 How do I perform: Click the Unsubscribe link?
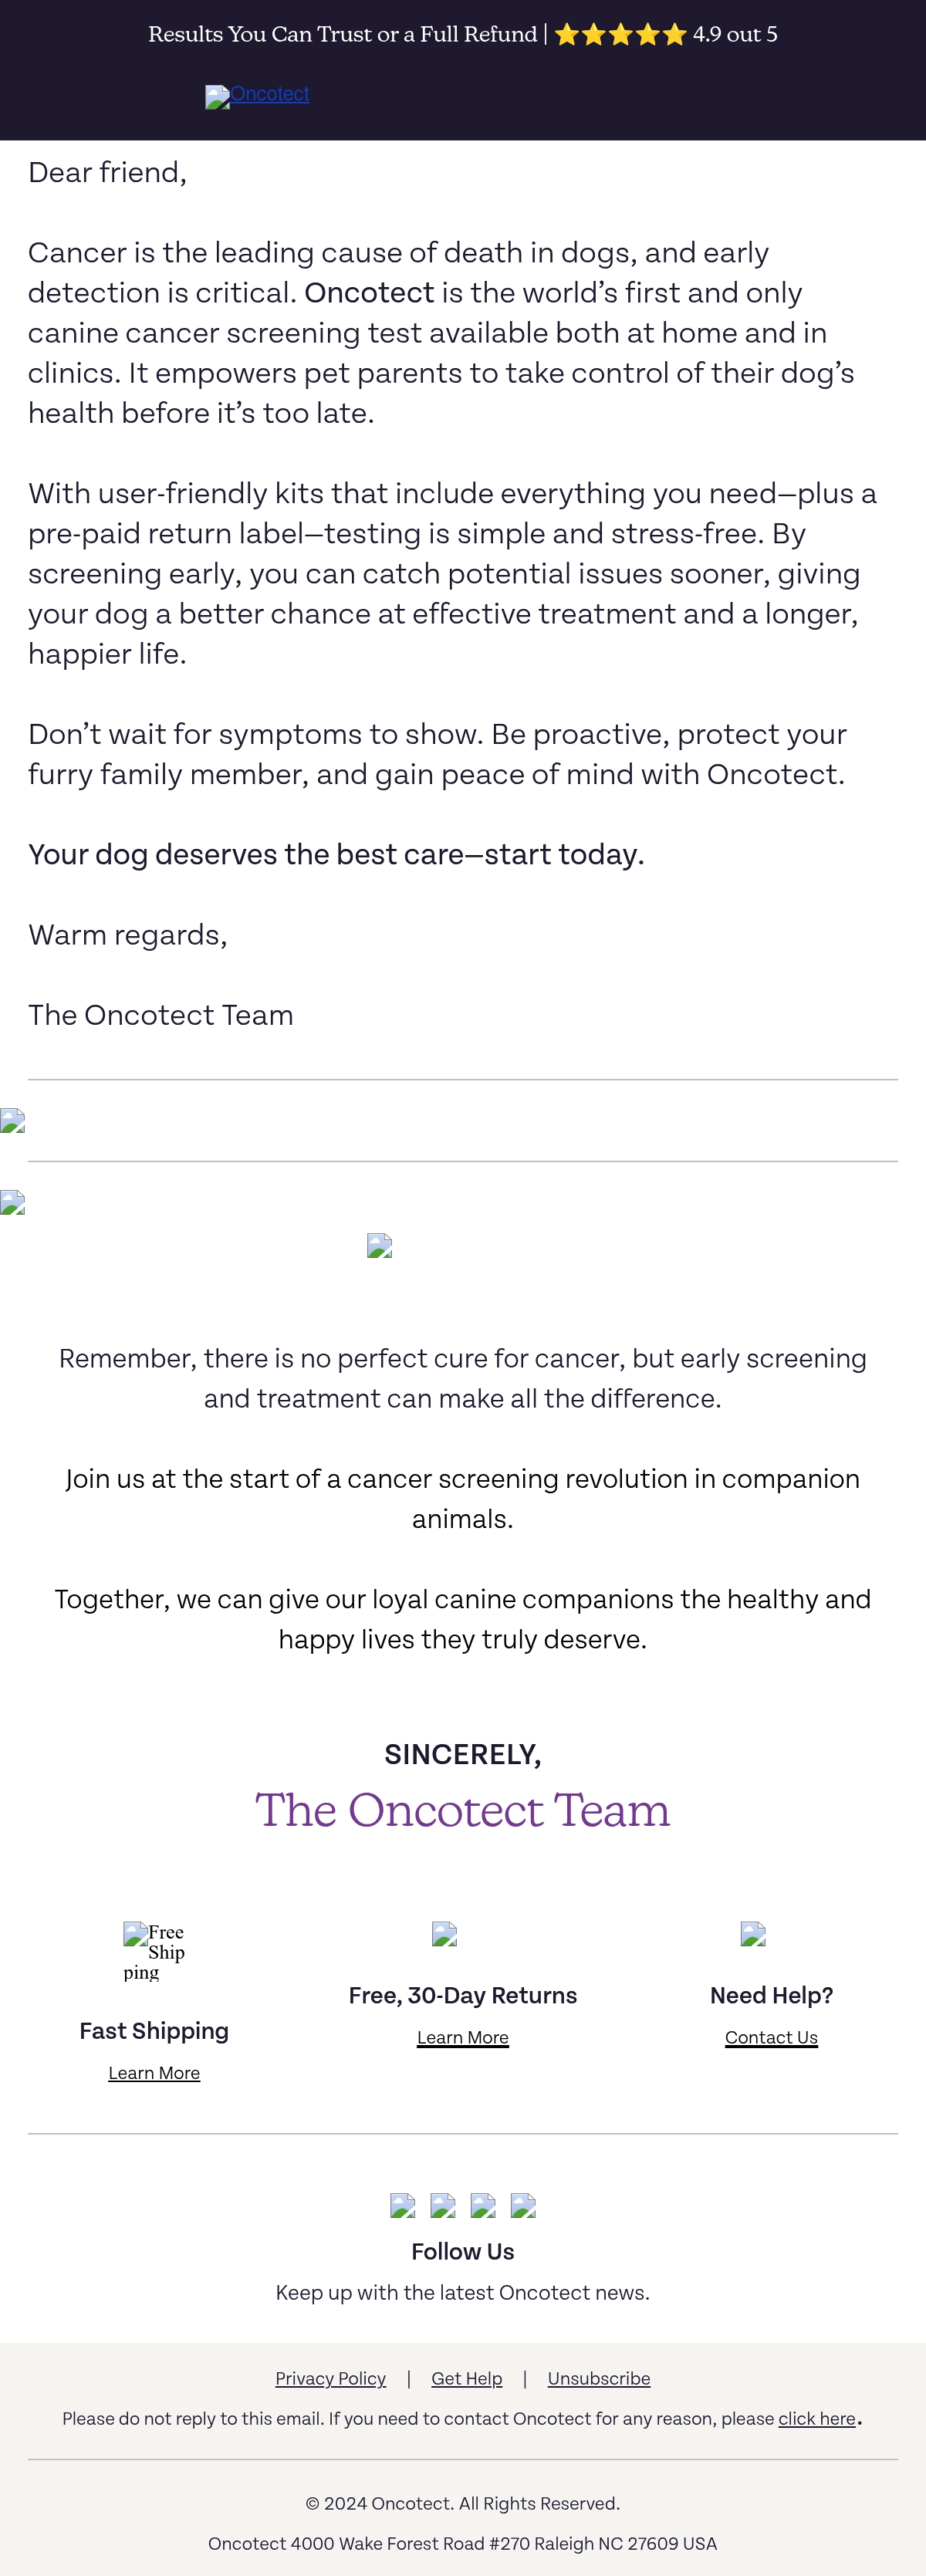point(599,2378)
